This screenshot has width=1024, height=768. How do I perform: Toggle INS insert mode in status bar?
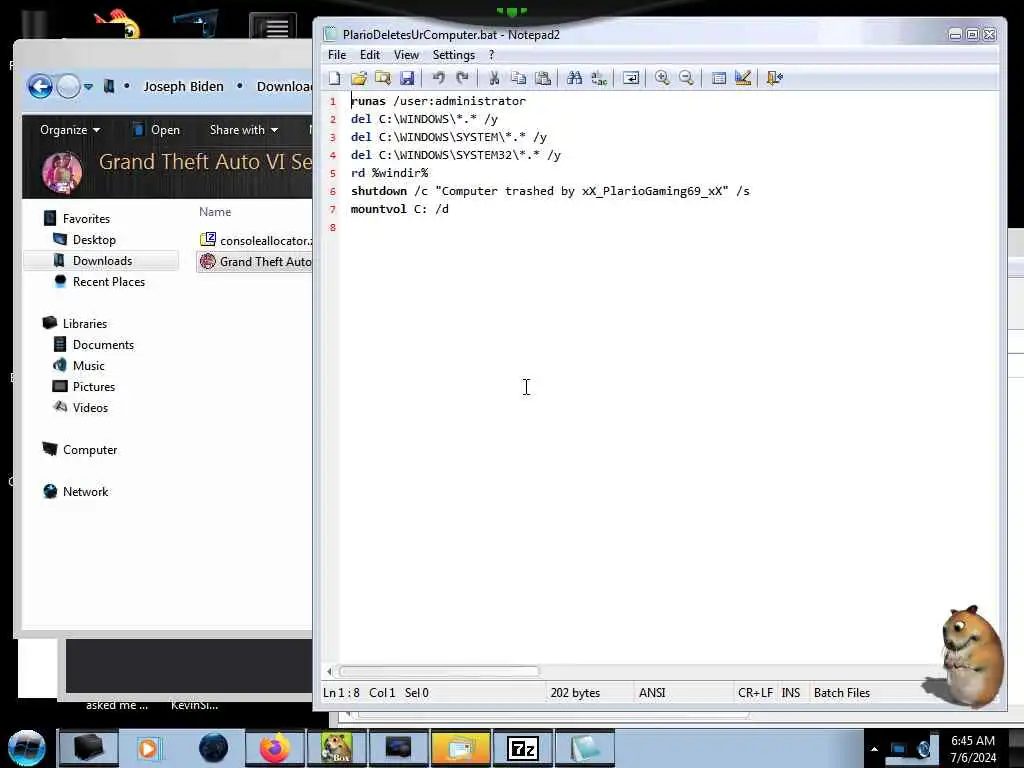791,693
